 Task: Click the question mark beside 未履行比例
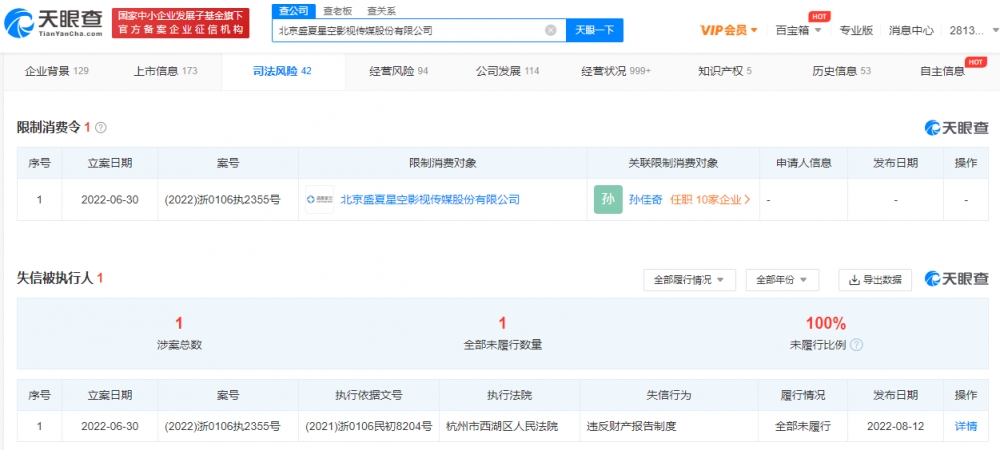tap(857, 345)
